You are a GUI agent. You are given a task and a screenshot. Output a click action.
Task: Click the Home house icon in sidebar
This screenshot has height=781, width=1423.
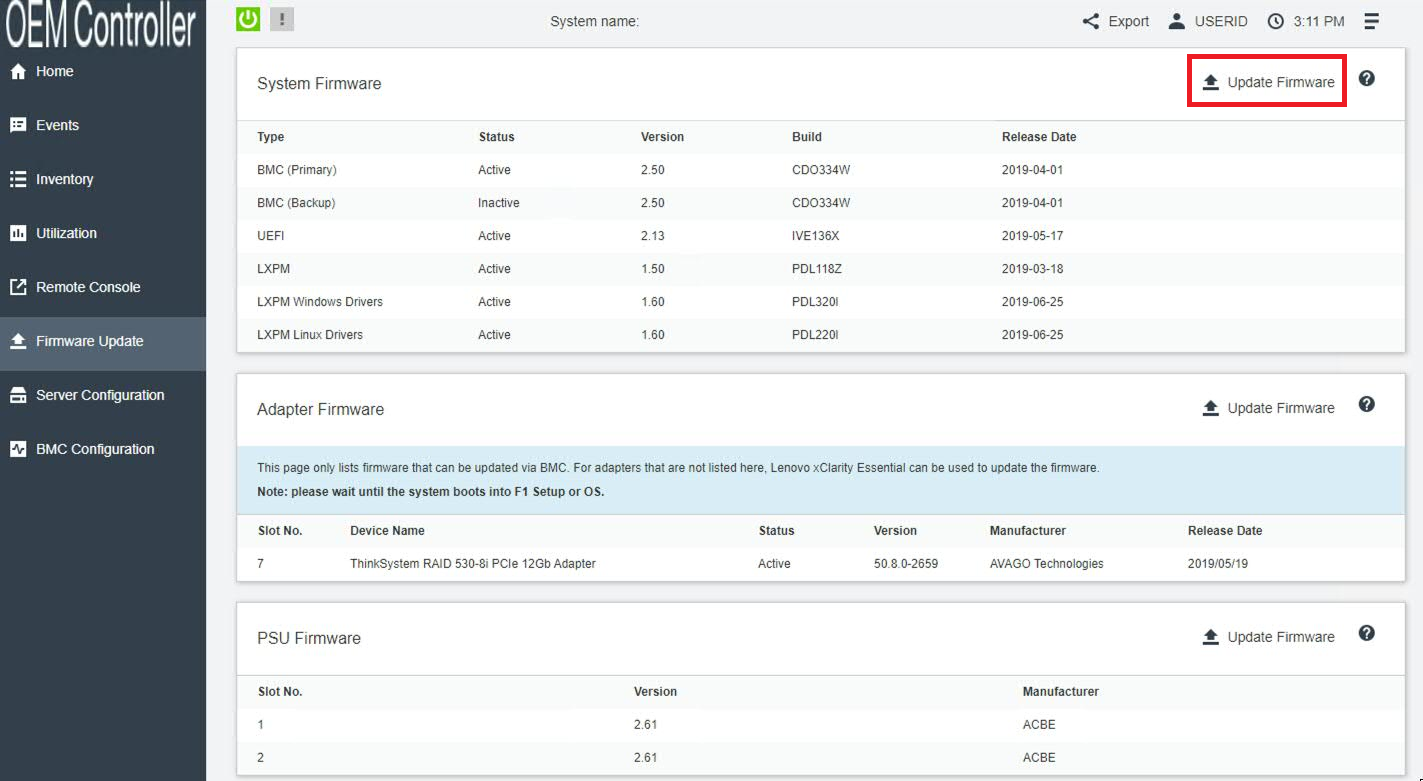point(17,71)
